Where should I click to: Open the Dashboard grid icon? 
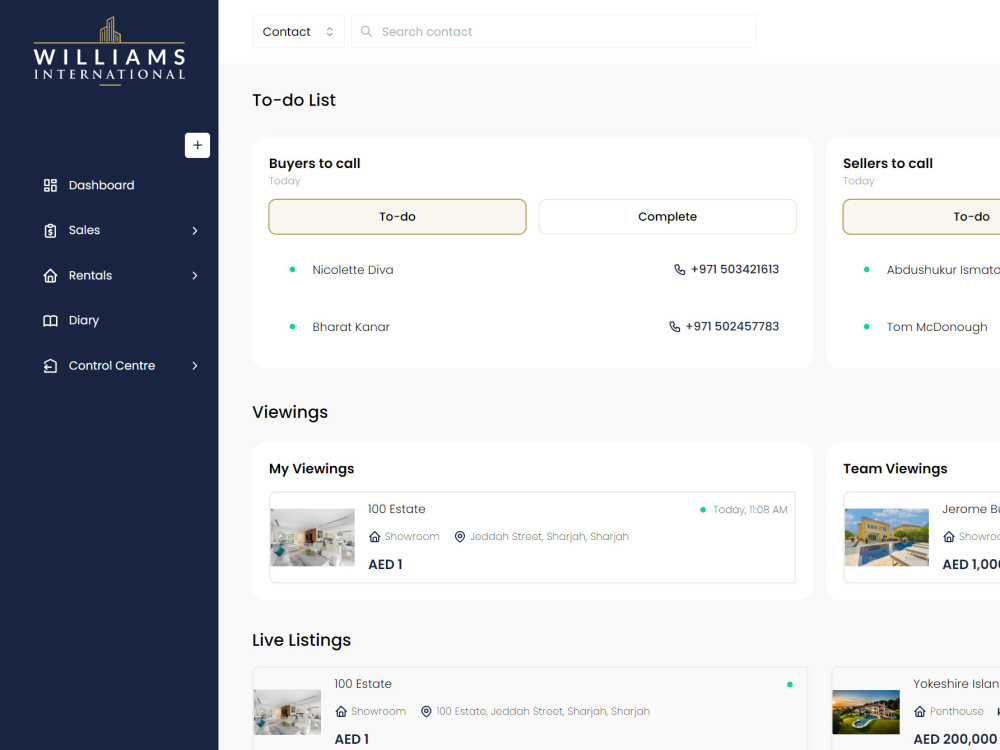50,186
